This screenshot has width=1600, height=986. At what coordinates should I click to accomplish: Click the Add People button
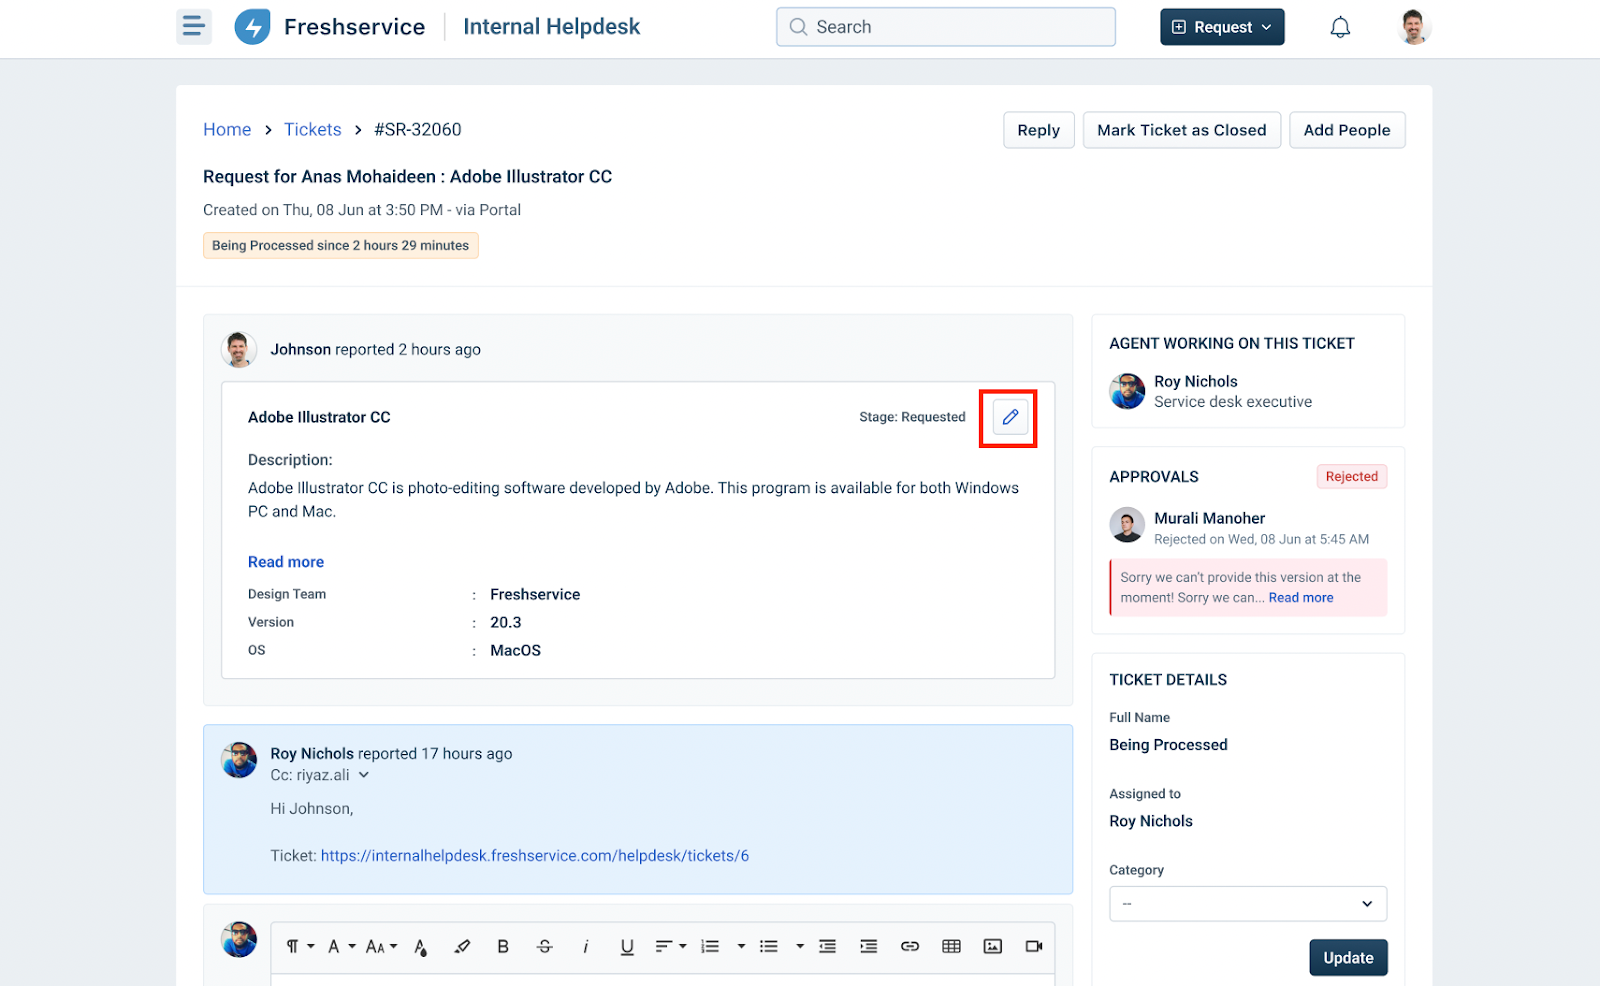[x=1347, y=130]
